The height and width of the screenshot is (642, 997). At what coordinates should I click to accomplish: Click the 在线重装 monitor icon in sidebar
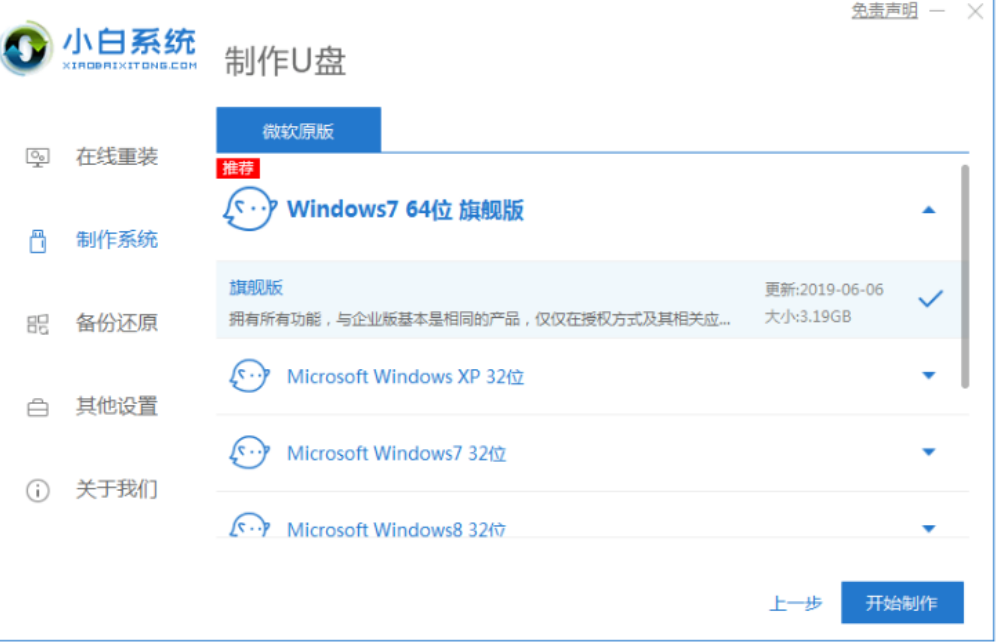click(38, 158)
